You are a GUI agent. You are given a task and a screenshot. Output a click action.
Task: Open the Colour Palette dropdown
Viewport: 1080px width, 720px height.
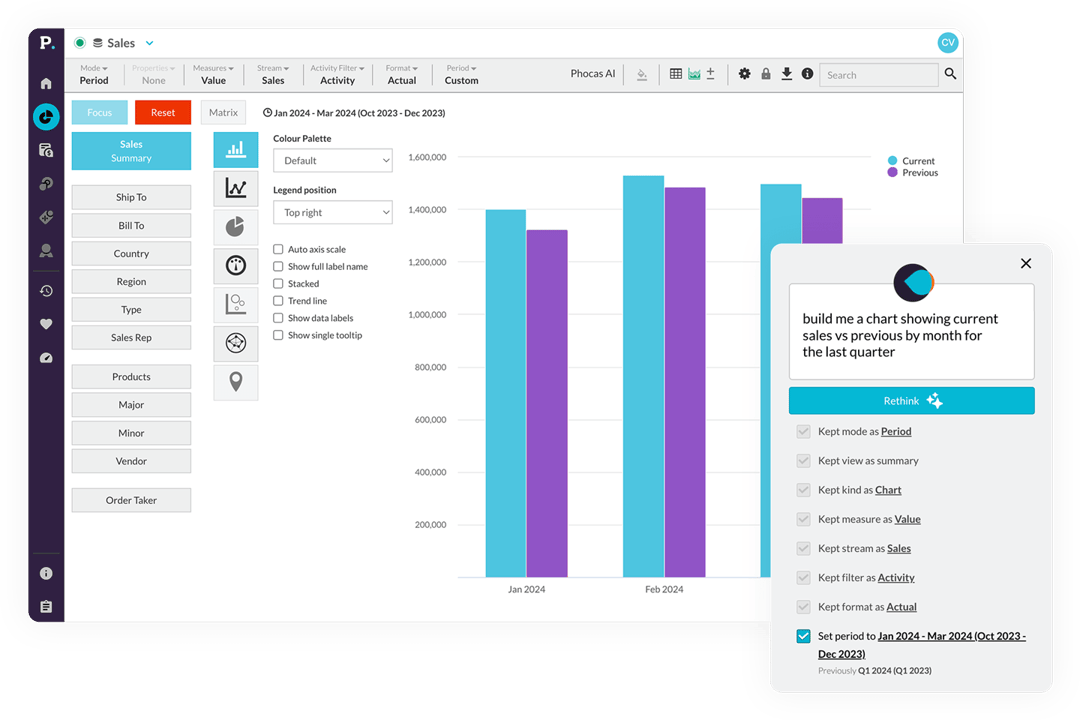coord(332,160)
